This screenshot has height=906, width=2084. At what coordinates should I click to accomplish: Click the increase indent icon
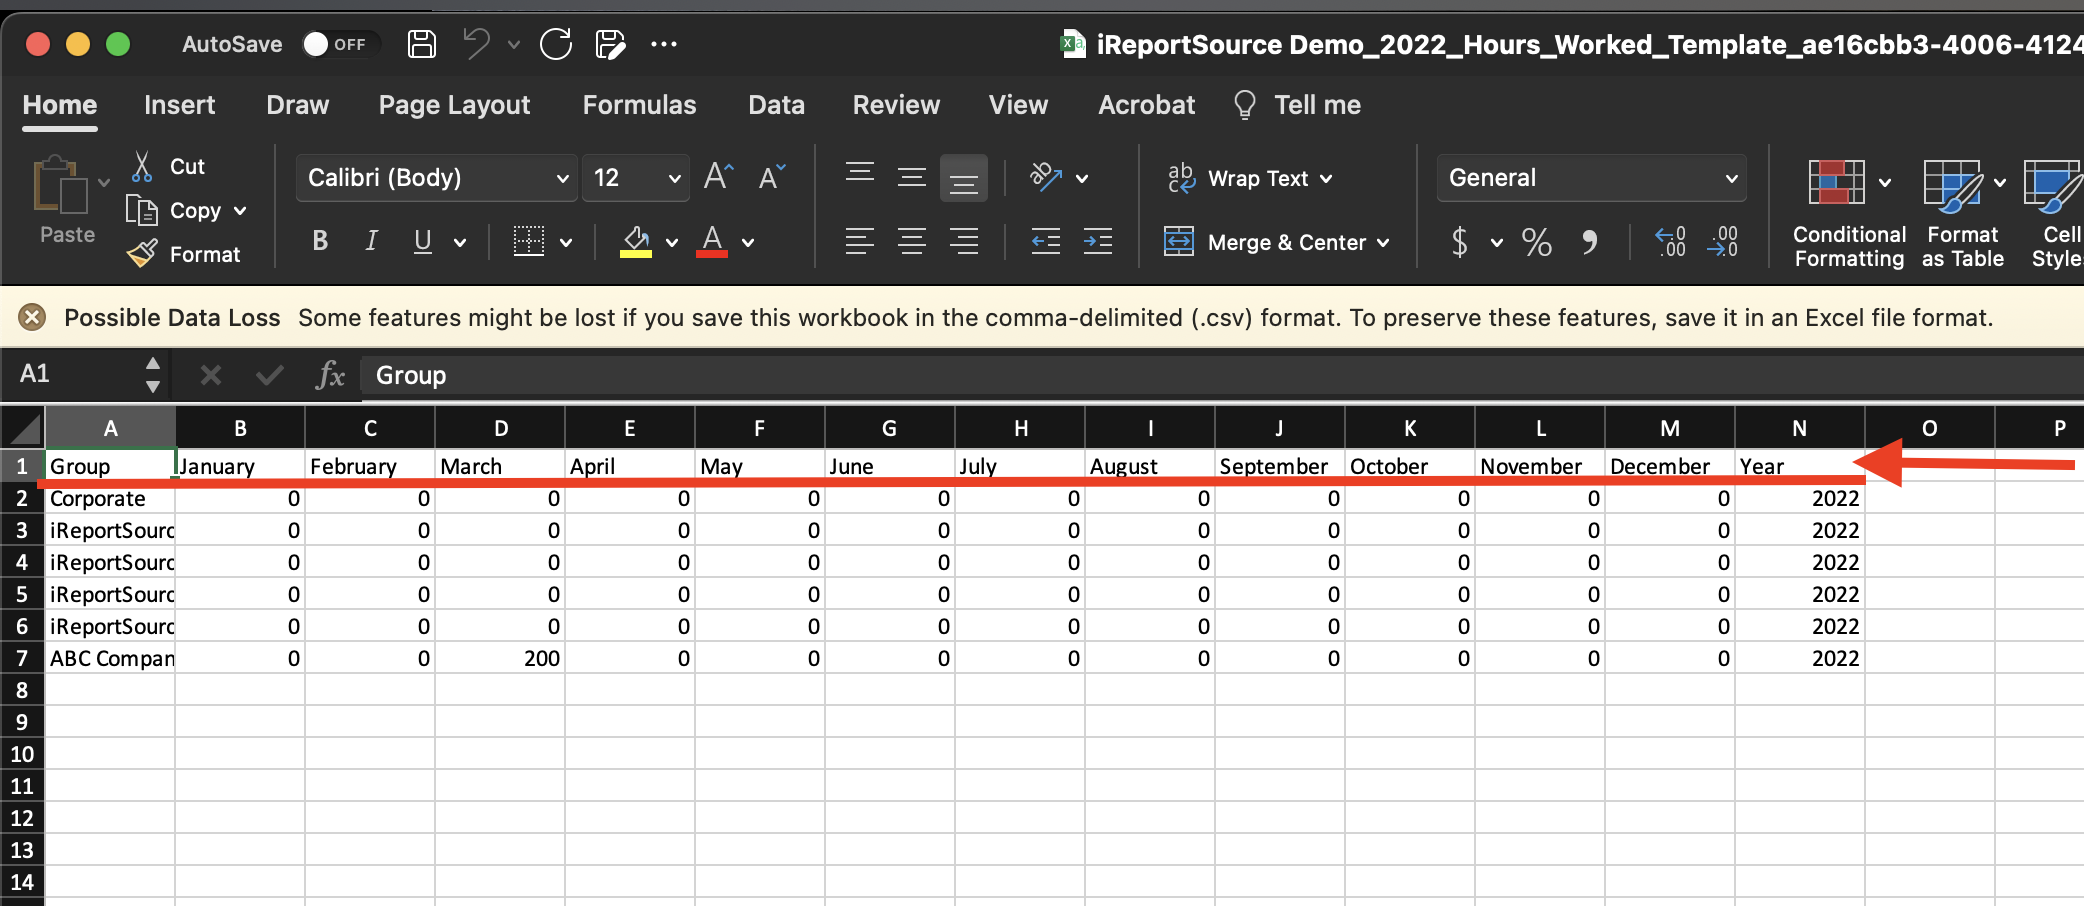1098,241
